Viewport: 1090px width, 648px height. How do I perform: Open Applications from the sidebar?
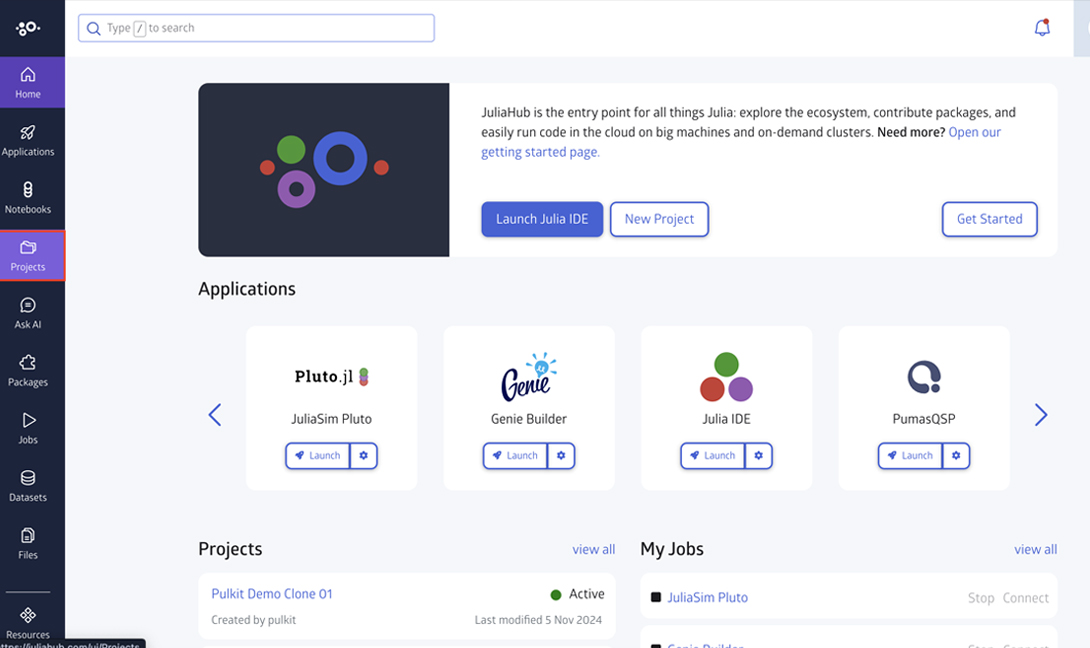pyautogui.click(x=28, y=140)
